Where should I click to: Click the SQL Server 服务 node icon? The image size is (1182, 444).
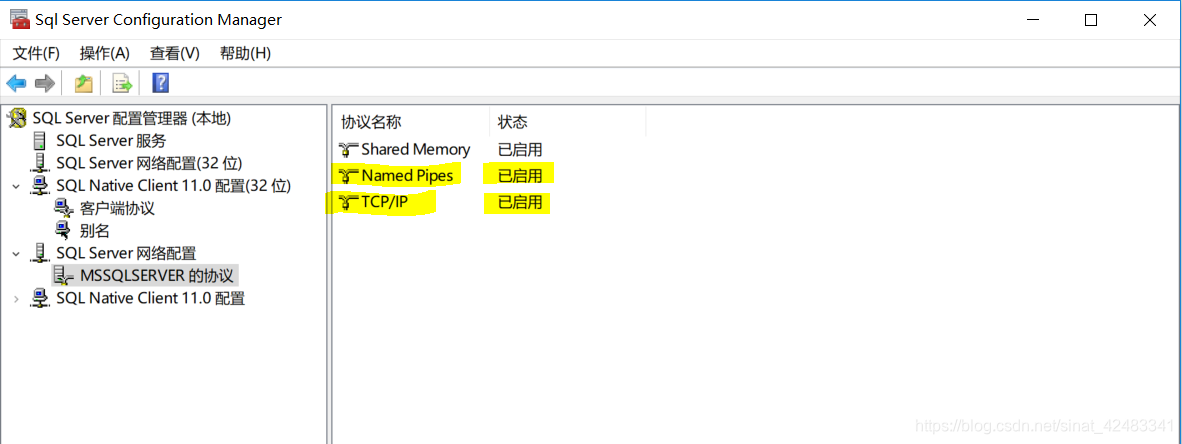coord(40,141)
